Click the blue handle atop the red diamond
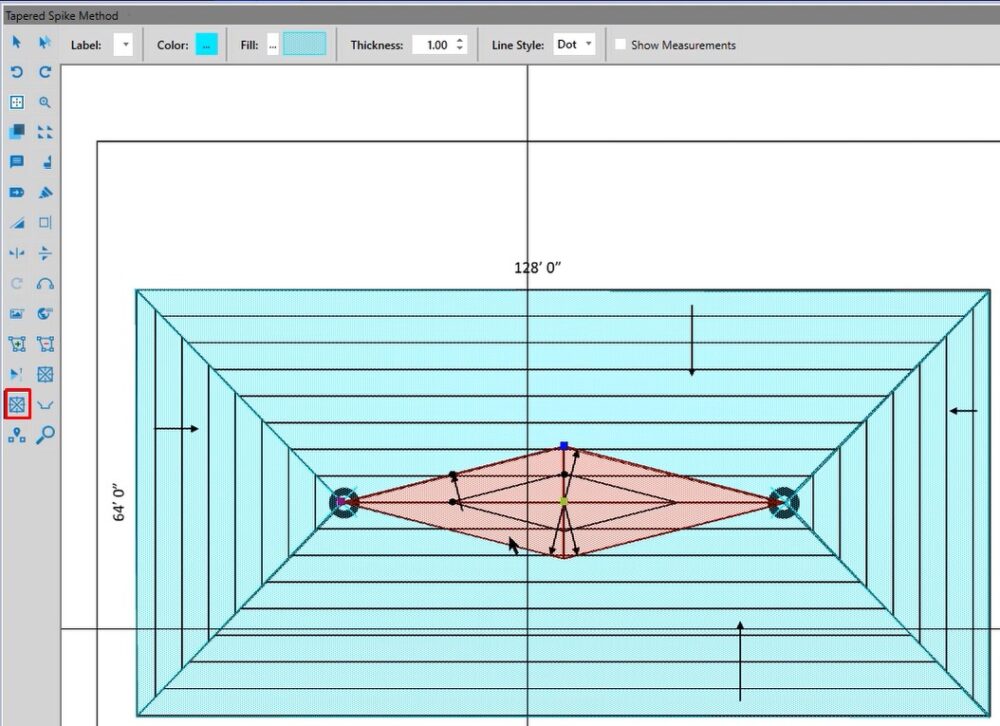The height and width of the screenshot is (726, 1000). (564, 445)
